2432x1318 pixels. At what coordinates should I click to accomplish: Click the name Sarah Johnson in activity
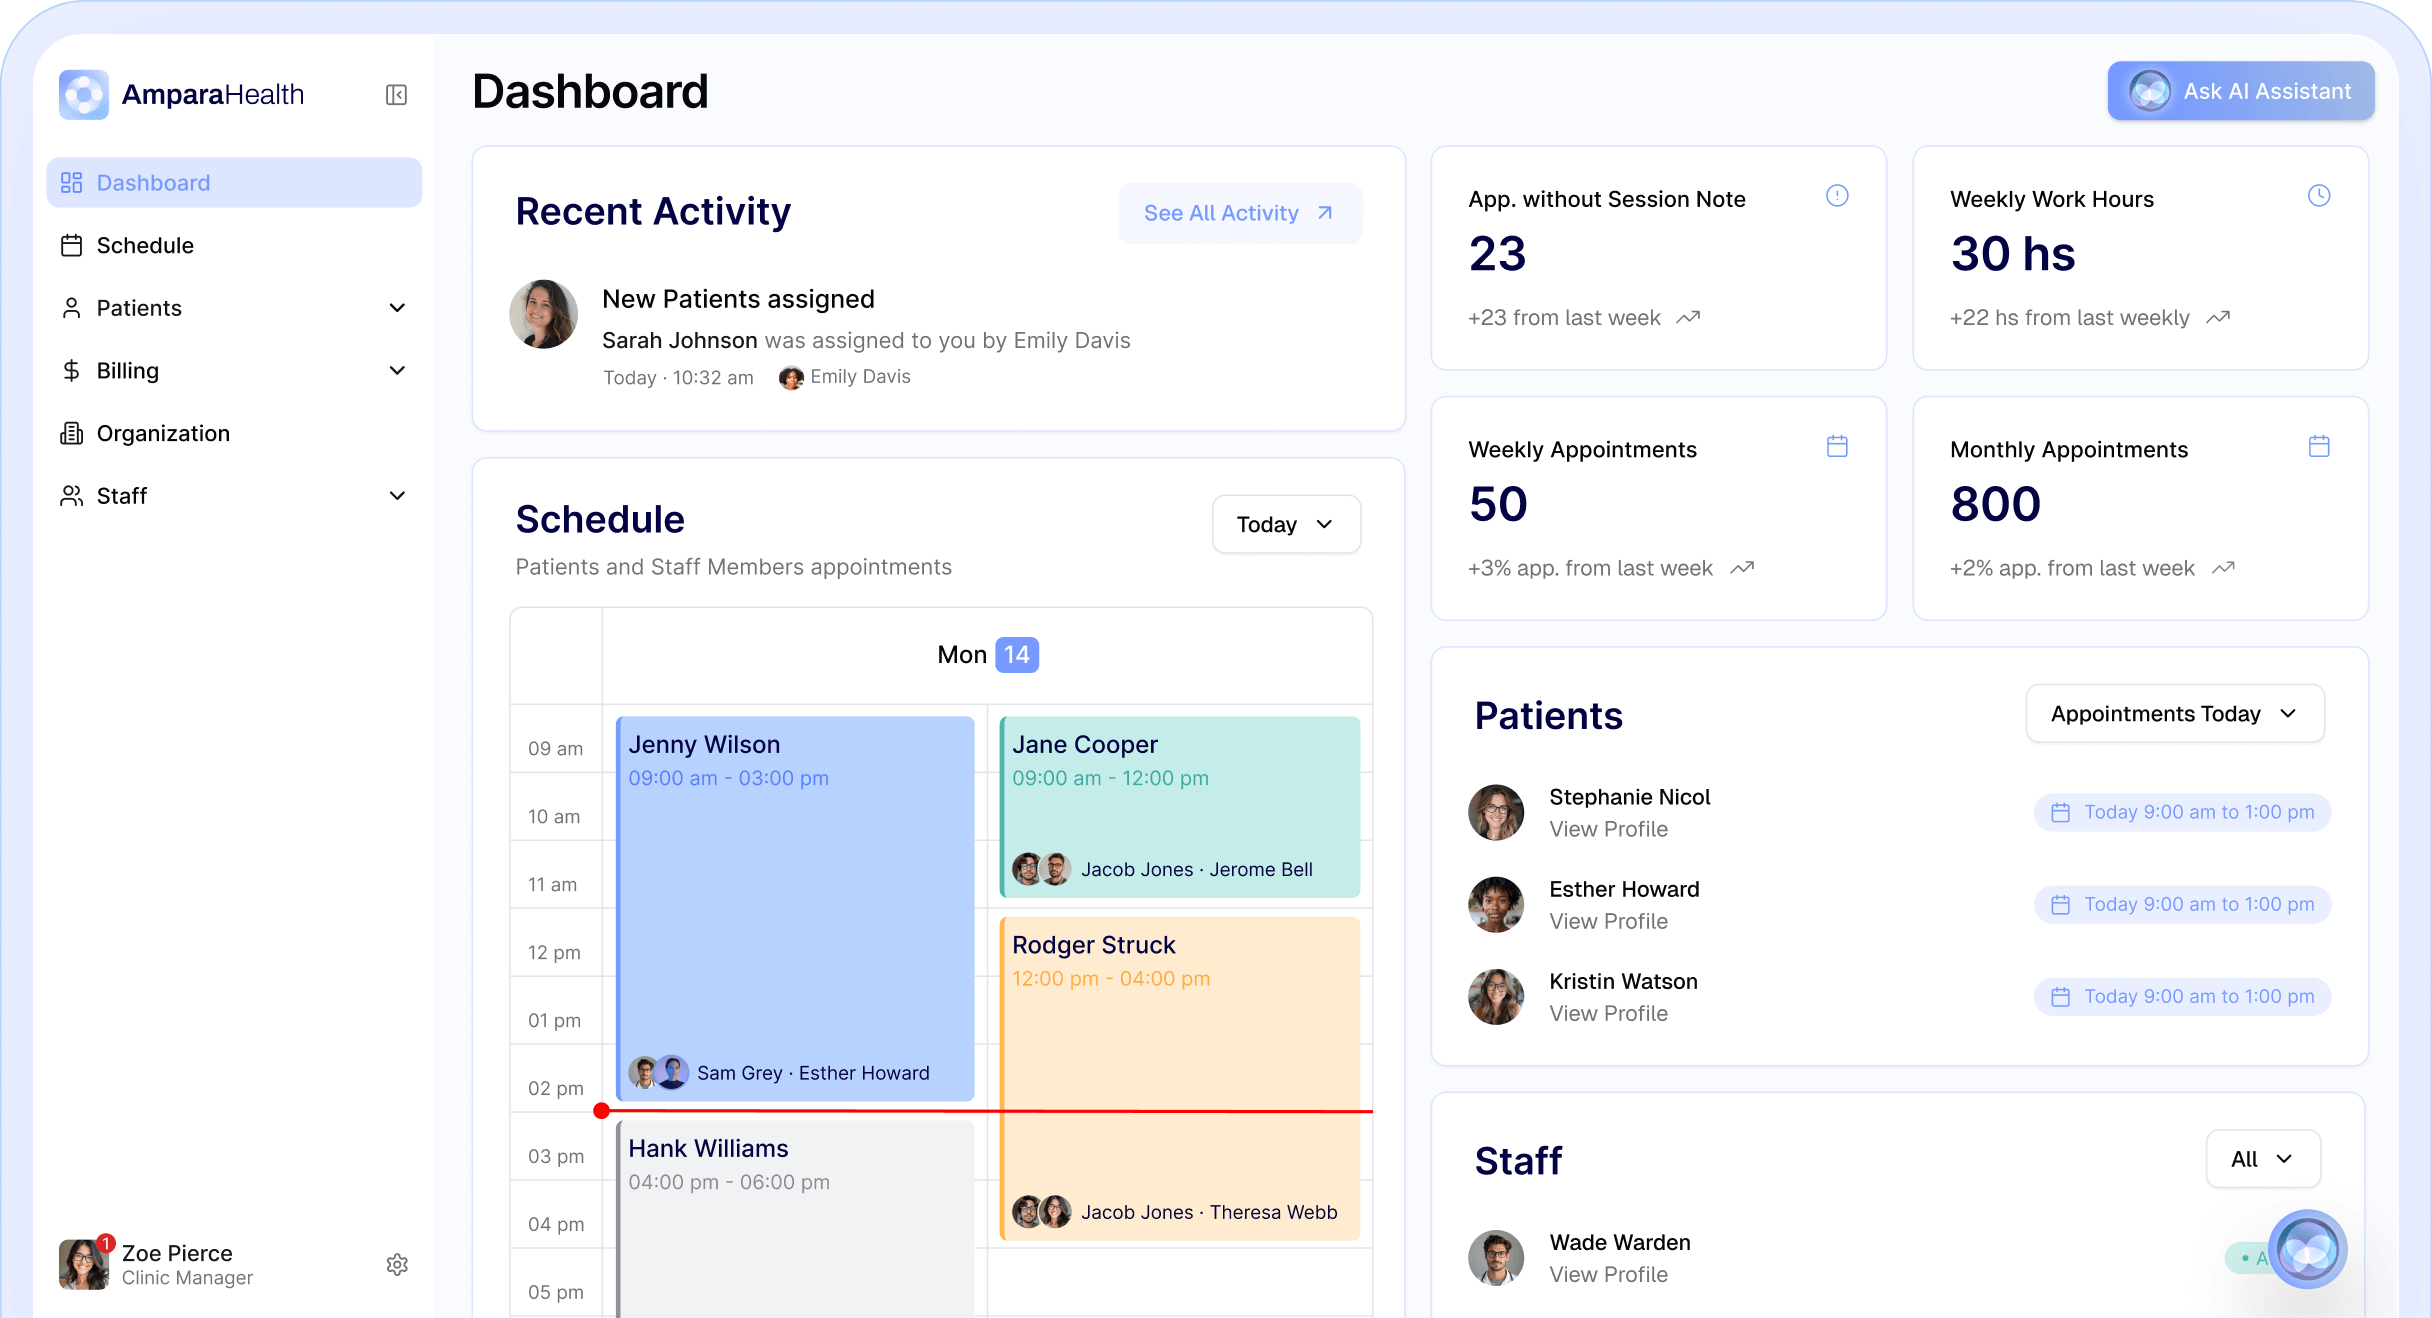(x=679, y=341)
